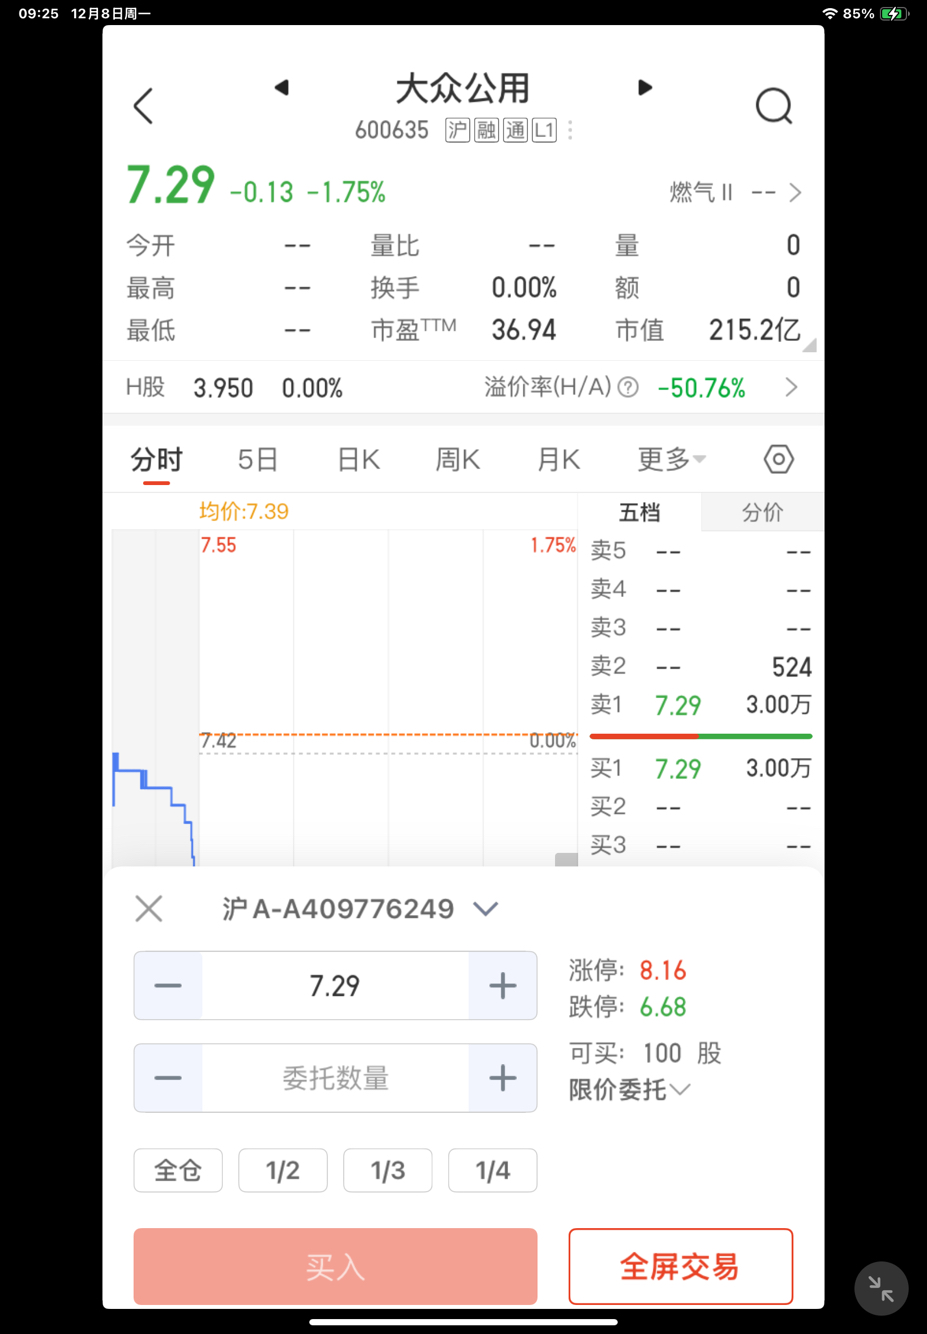The height and width of the screenshot is (1334, 927).
Task: Decrease the order price with minus
Action: pyautogui.click(x=168, y=986)
